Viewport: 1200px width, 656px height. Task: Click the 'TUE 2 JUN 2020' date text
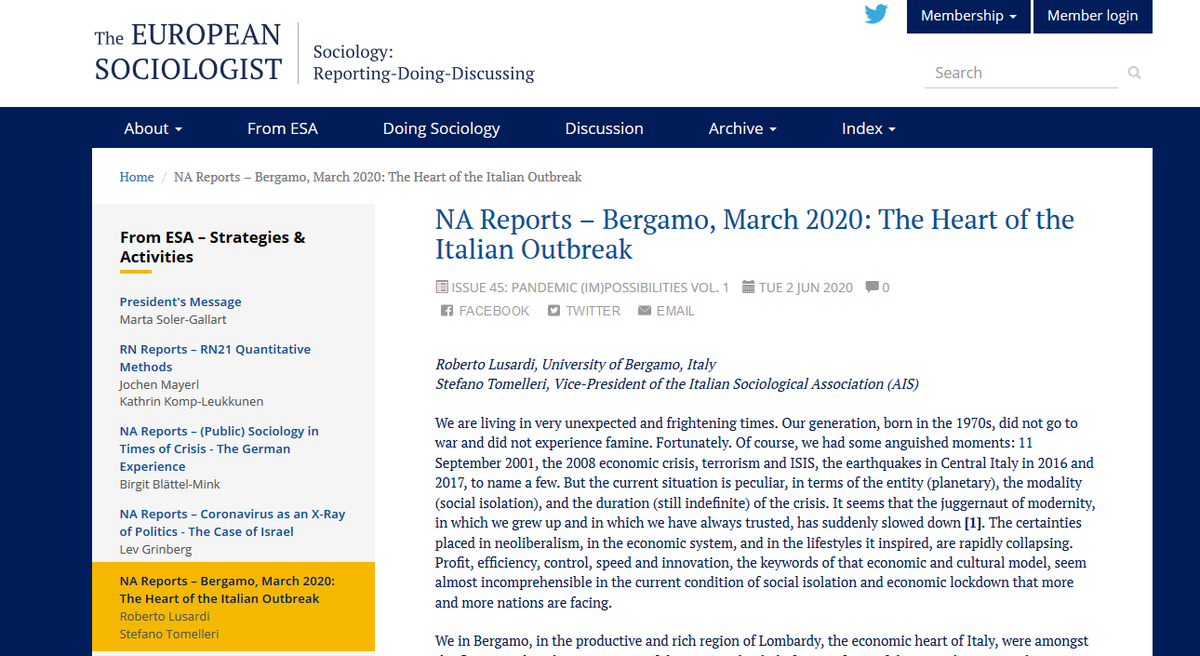click(806, 287)
